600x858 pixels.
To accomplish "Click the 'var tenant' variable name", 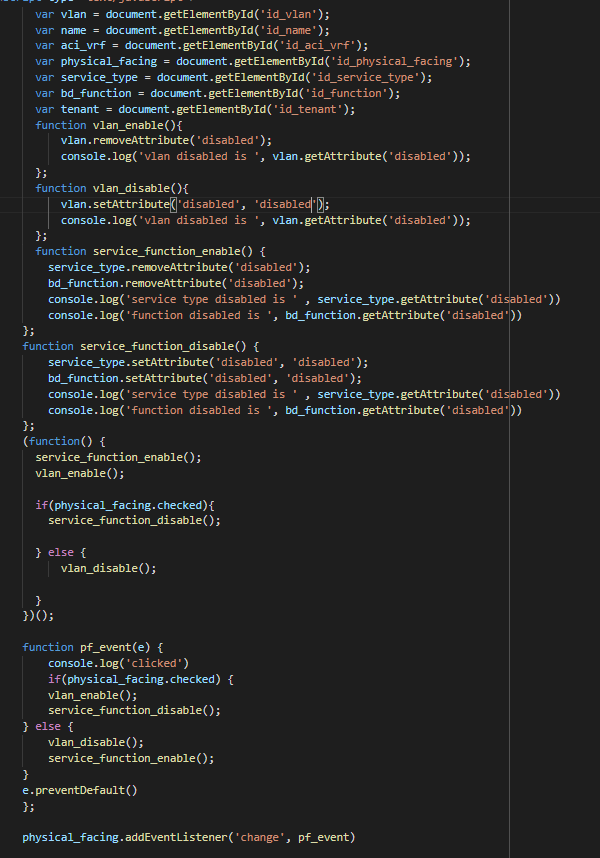I will [x=80, y=109].
